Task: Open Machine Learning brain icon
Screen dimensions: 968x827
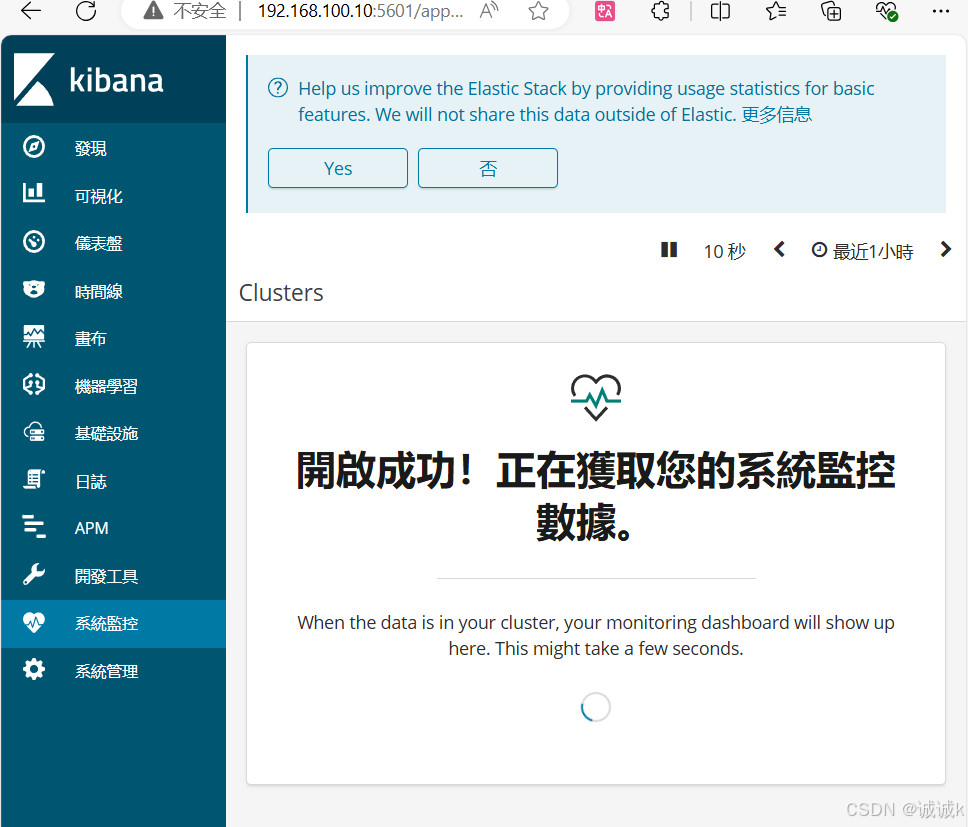Action: coord(34,384)
